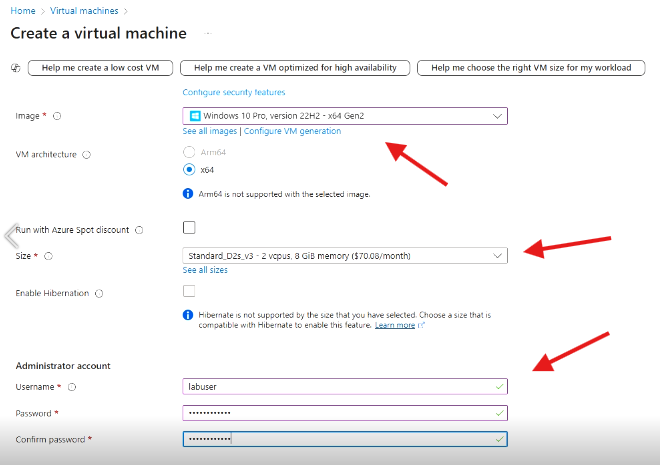Image resolution: width=660 pixels, height=465 pixels.
Task: Click Help me create a low cost VM
Action: [100, 68]
